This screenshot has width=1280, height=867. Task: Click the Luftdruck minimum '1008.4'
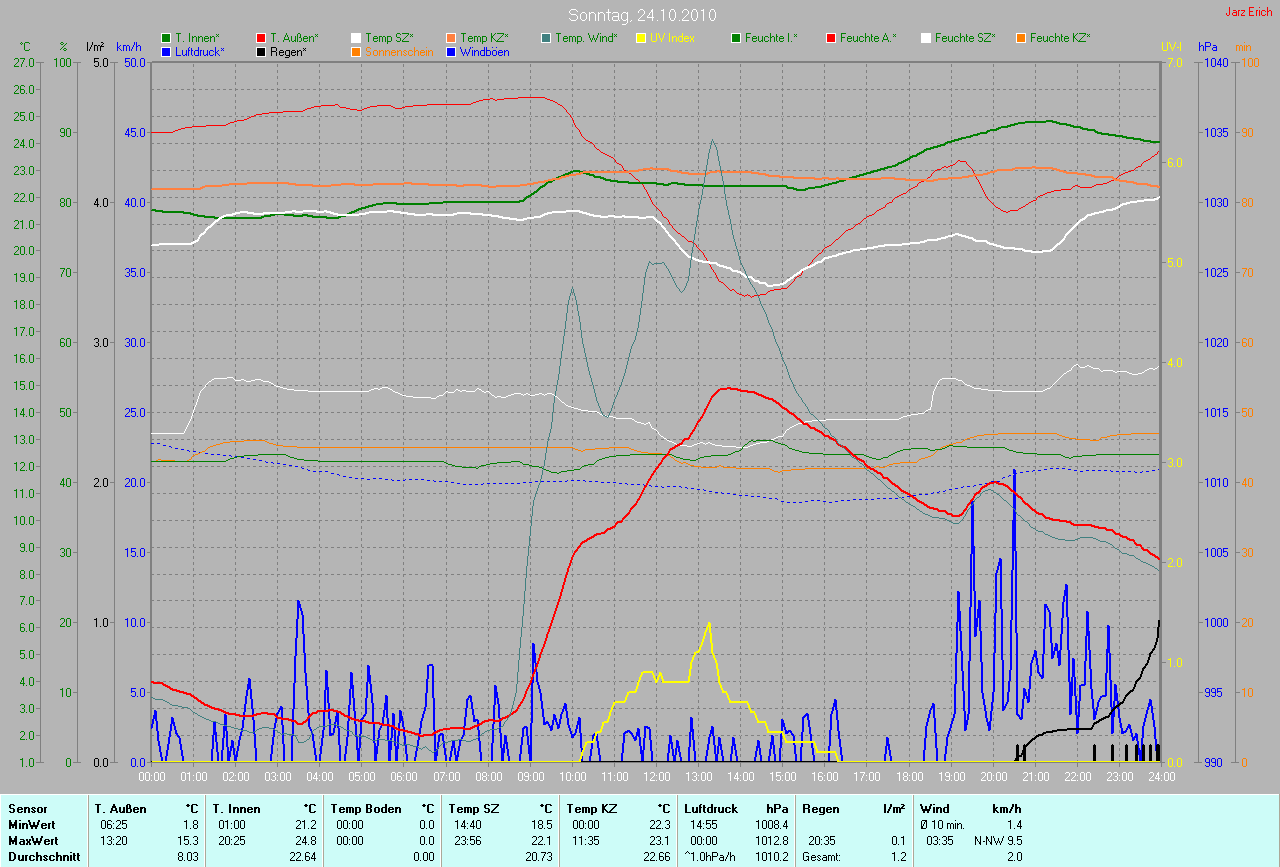tap(772, 824)
